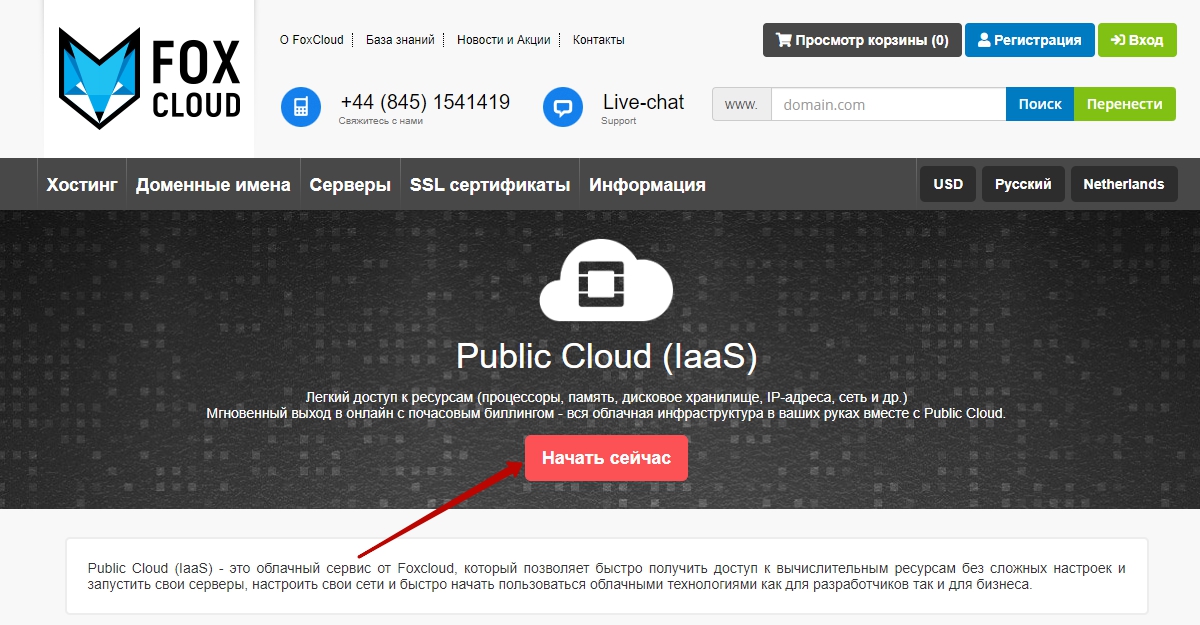
Task: Click the login arrow icon in the Вход button
Action: [x=1117, y=41]
